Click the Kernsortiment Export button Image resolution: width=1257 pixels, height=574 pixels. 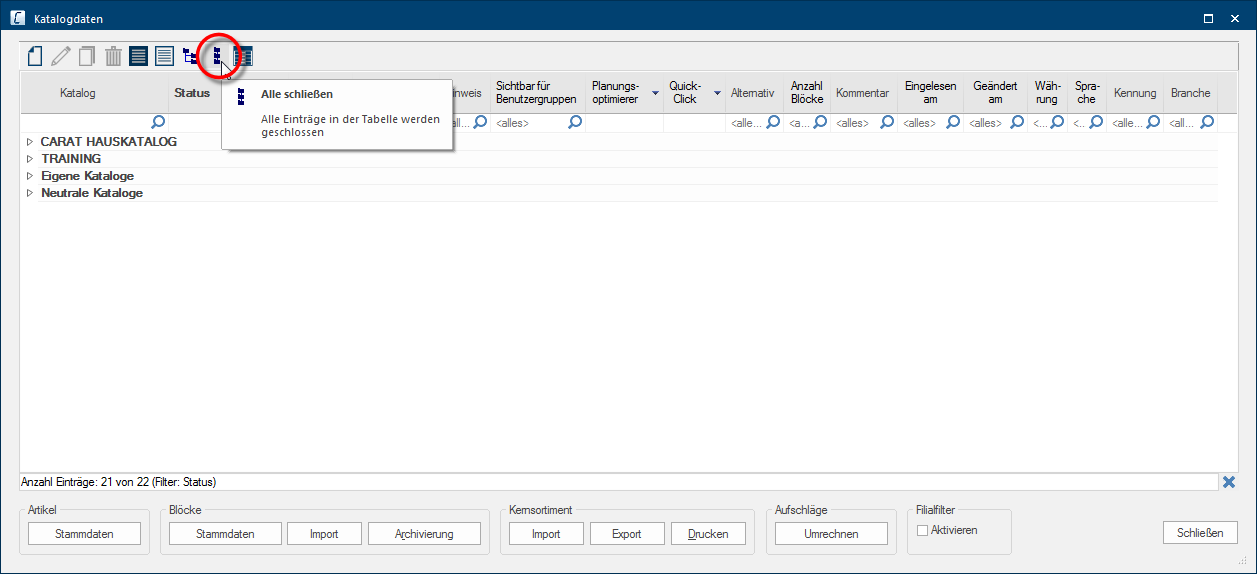tap(627, 534)
